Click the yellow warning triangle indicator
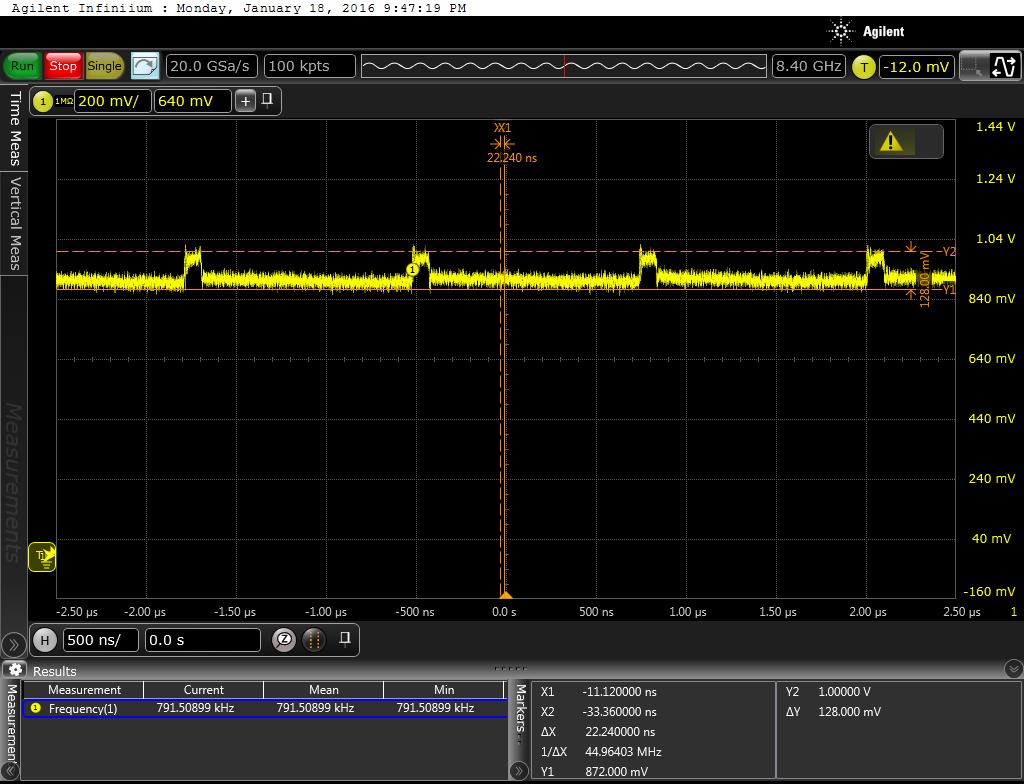Viewport: 1024px width, 784px height. 891,142
